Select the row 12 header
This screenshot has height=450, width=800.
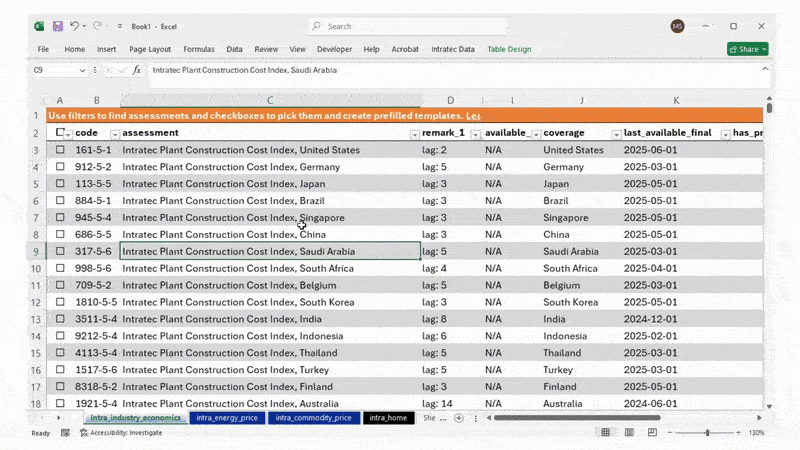36,302
